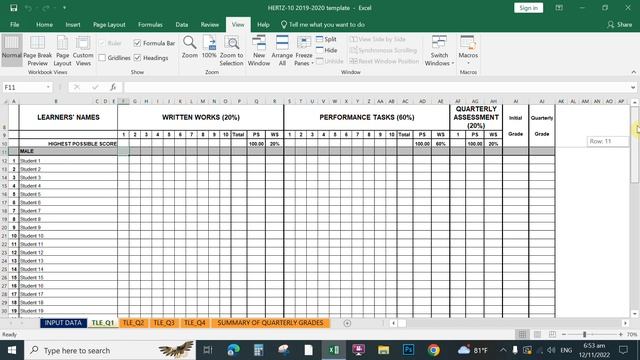The height and width of the screenshot is (360, 640).
Task: Click the zoom slider handle
Action: click(x=584, y=334)
